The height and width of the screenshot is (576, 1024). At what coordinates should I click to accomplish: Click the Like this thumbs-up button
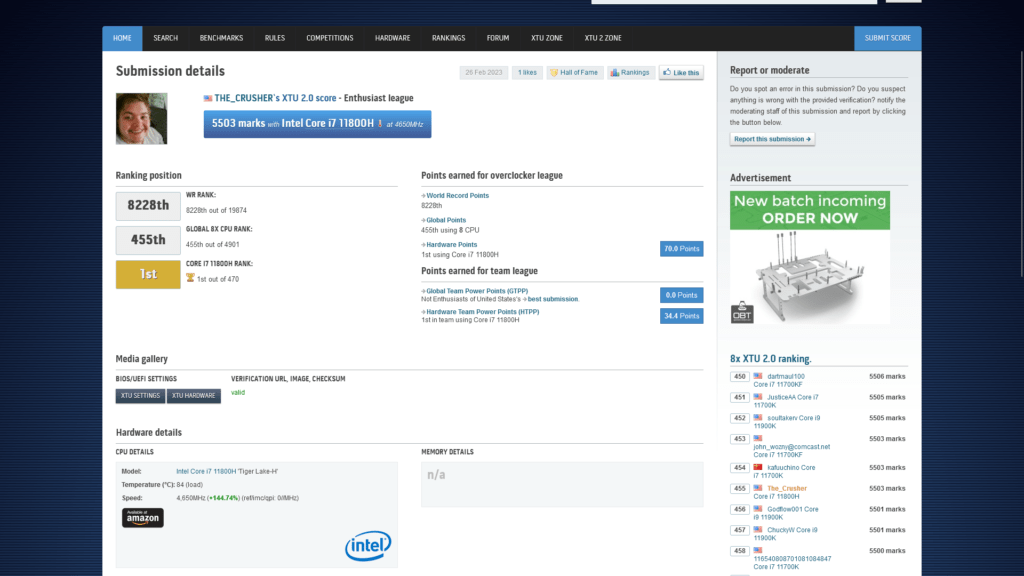pyautogui.click(x=681, y=72)
